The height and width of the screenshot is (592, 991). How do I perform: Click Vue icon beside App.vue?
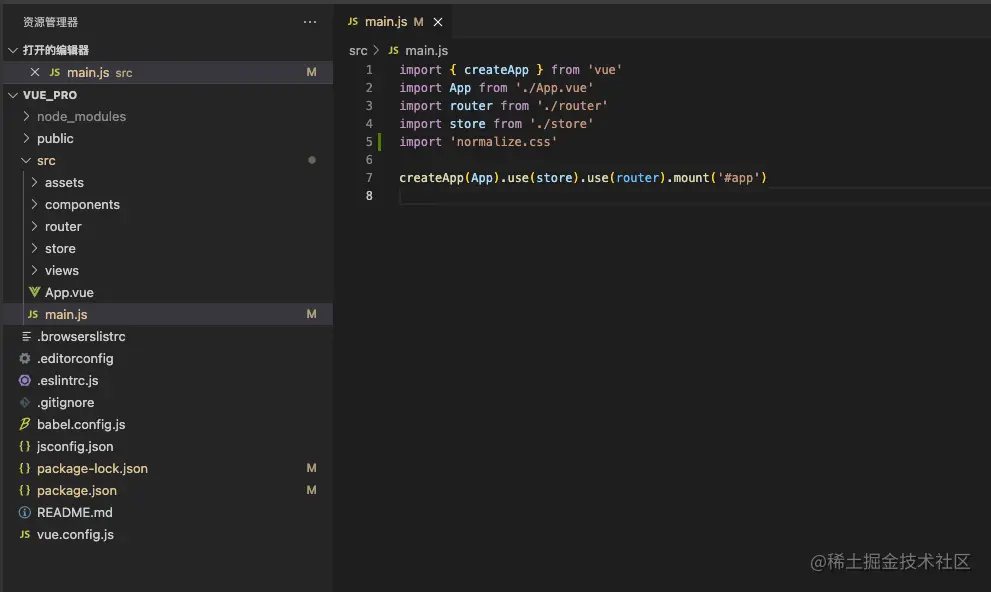(x=34, y=292)
